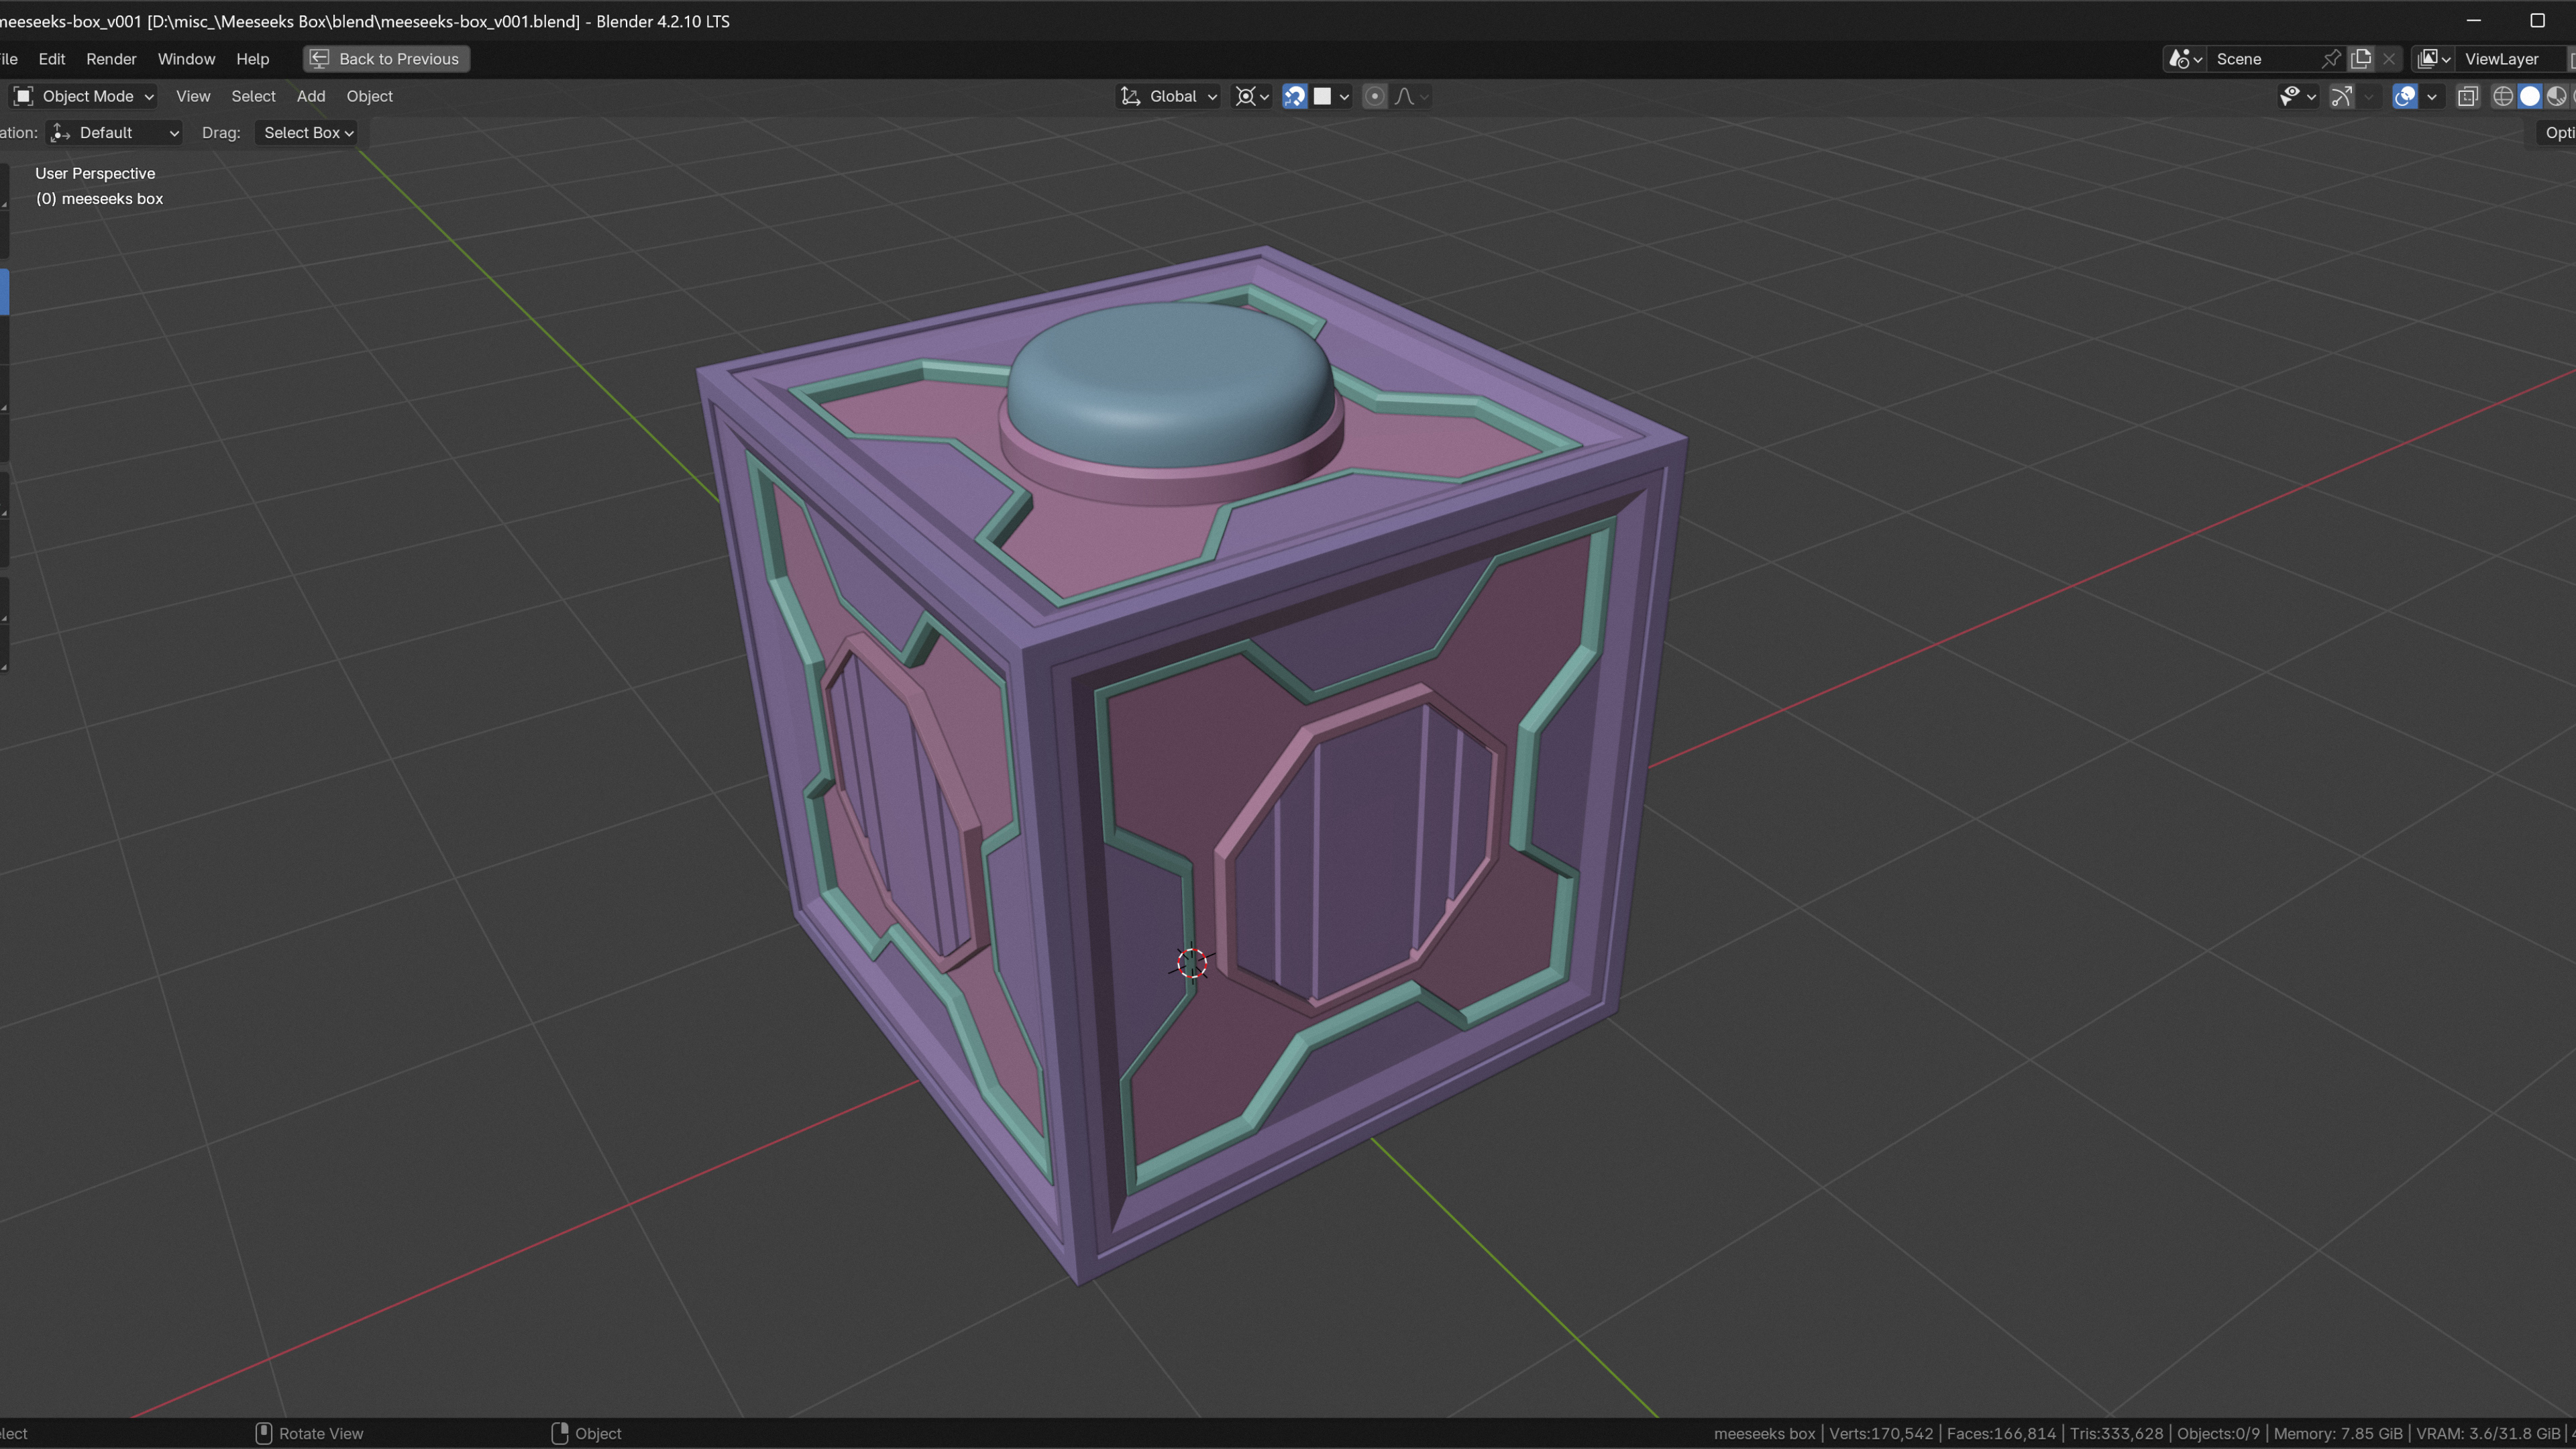Open the Add menu in viewport header
The image size is (2576, 1449).
[x=310, y=96]
